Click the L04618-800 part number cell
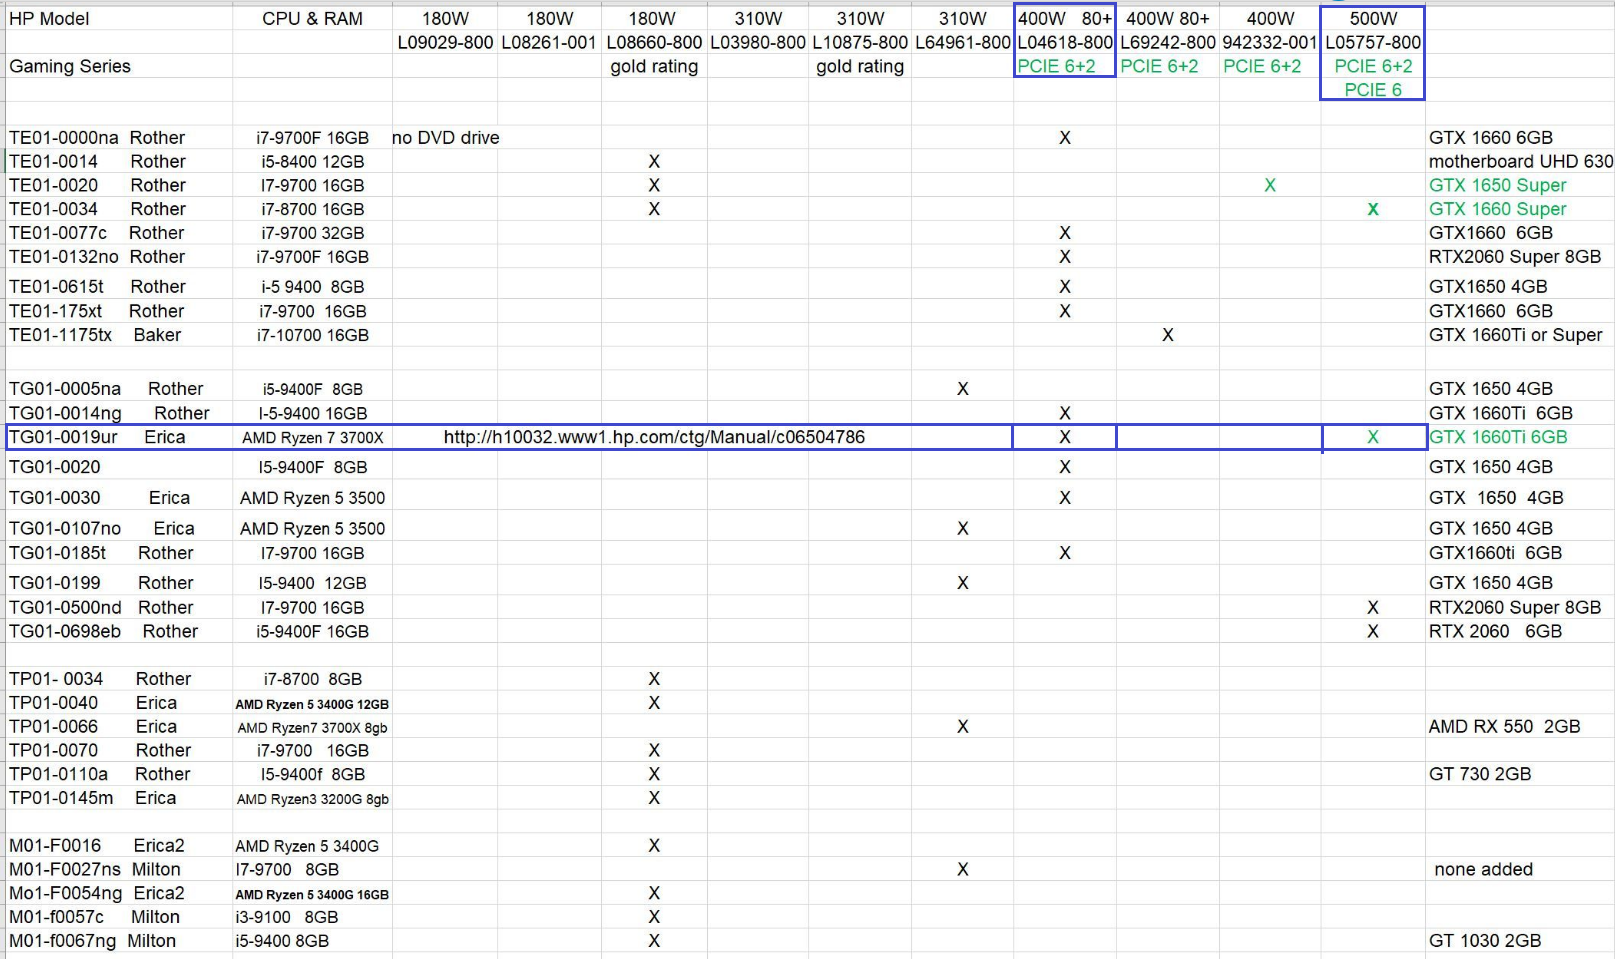This screenshot has height=959, width=1615. coord(1065,42)
